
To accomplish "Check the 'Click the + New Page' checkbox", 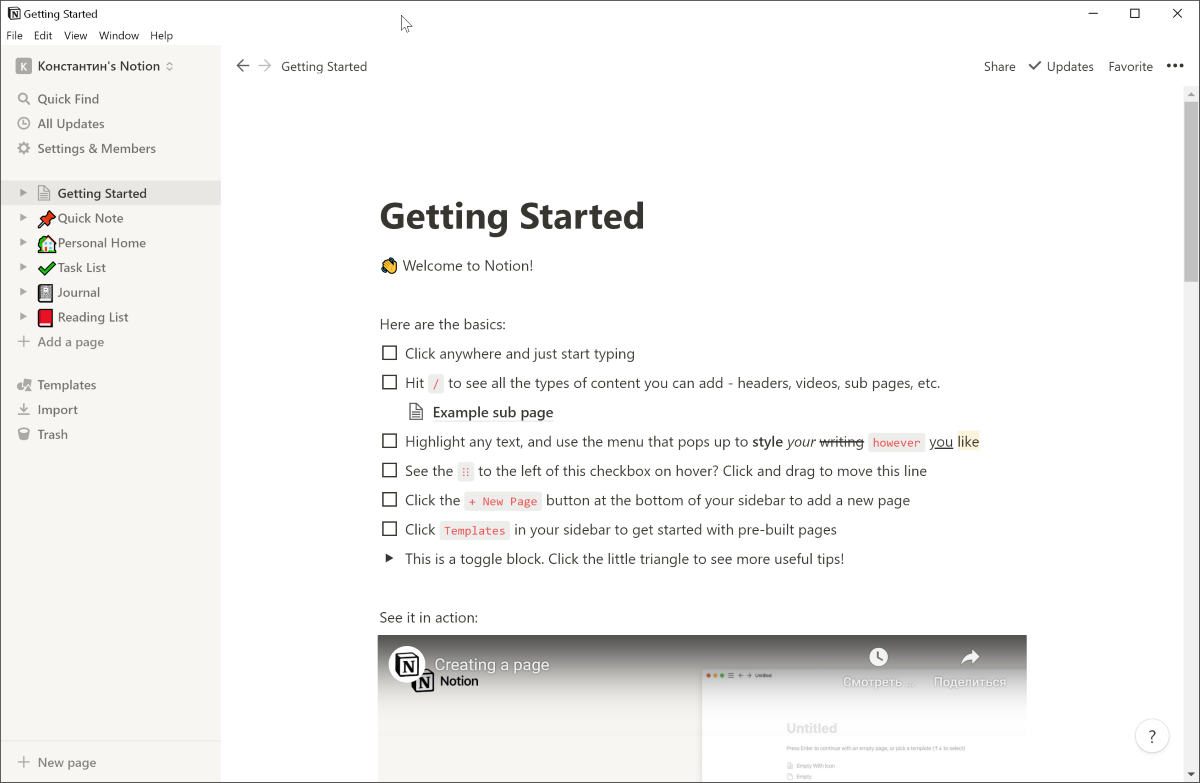I will click(390, 500).
